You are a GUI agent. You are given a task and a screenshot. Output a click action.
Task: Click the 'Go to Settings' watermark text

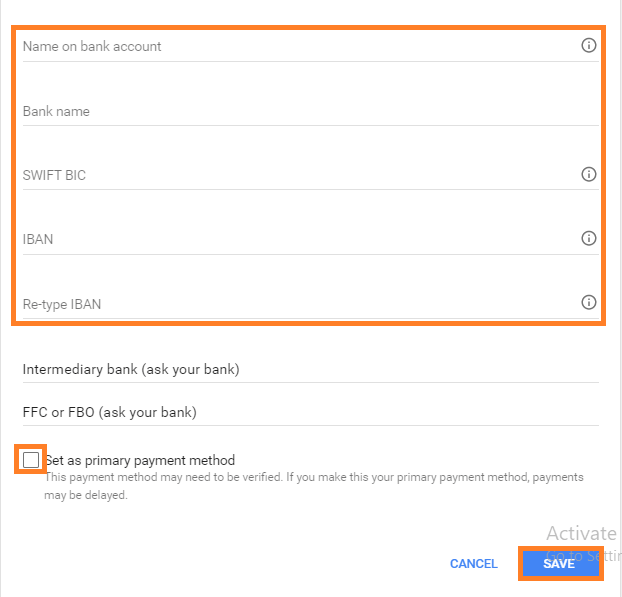[x=583, y=556]
